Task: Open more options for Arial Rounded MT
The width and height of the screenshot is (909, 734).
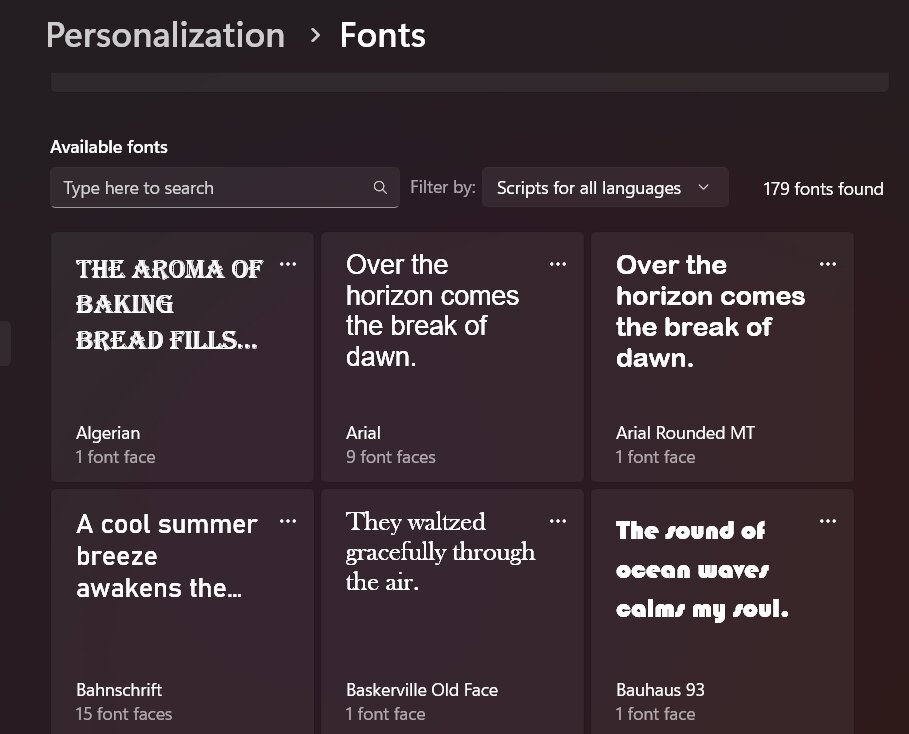Action: coord(827,264)
